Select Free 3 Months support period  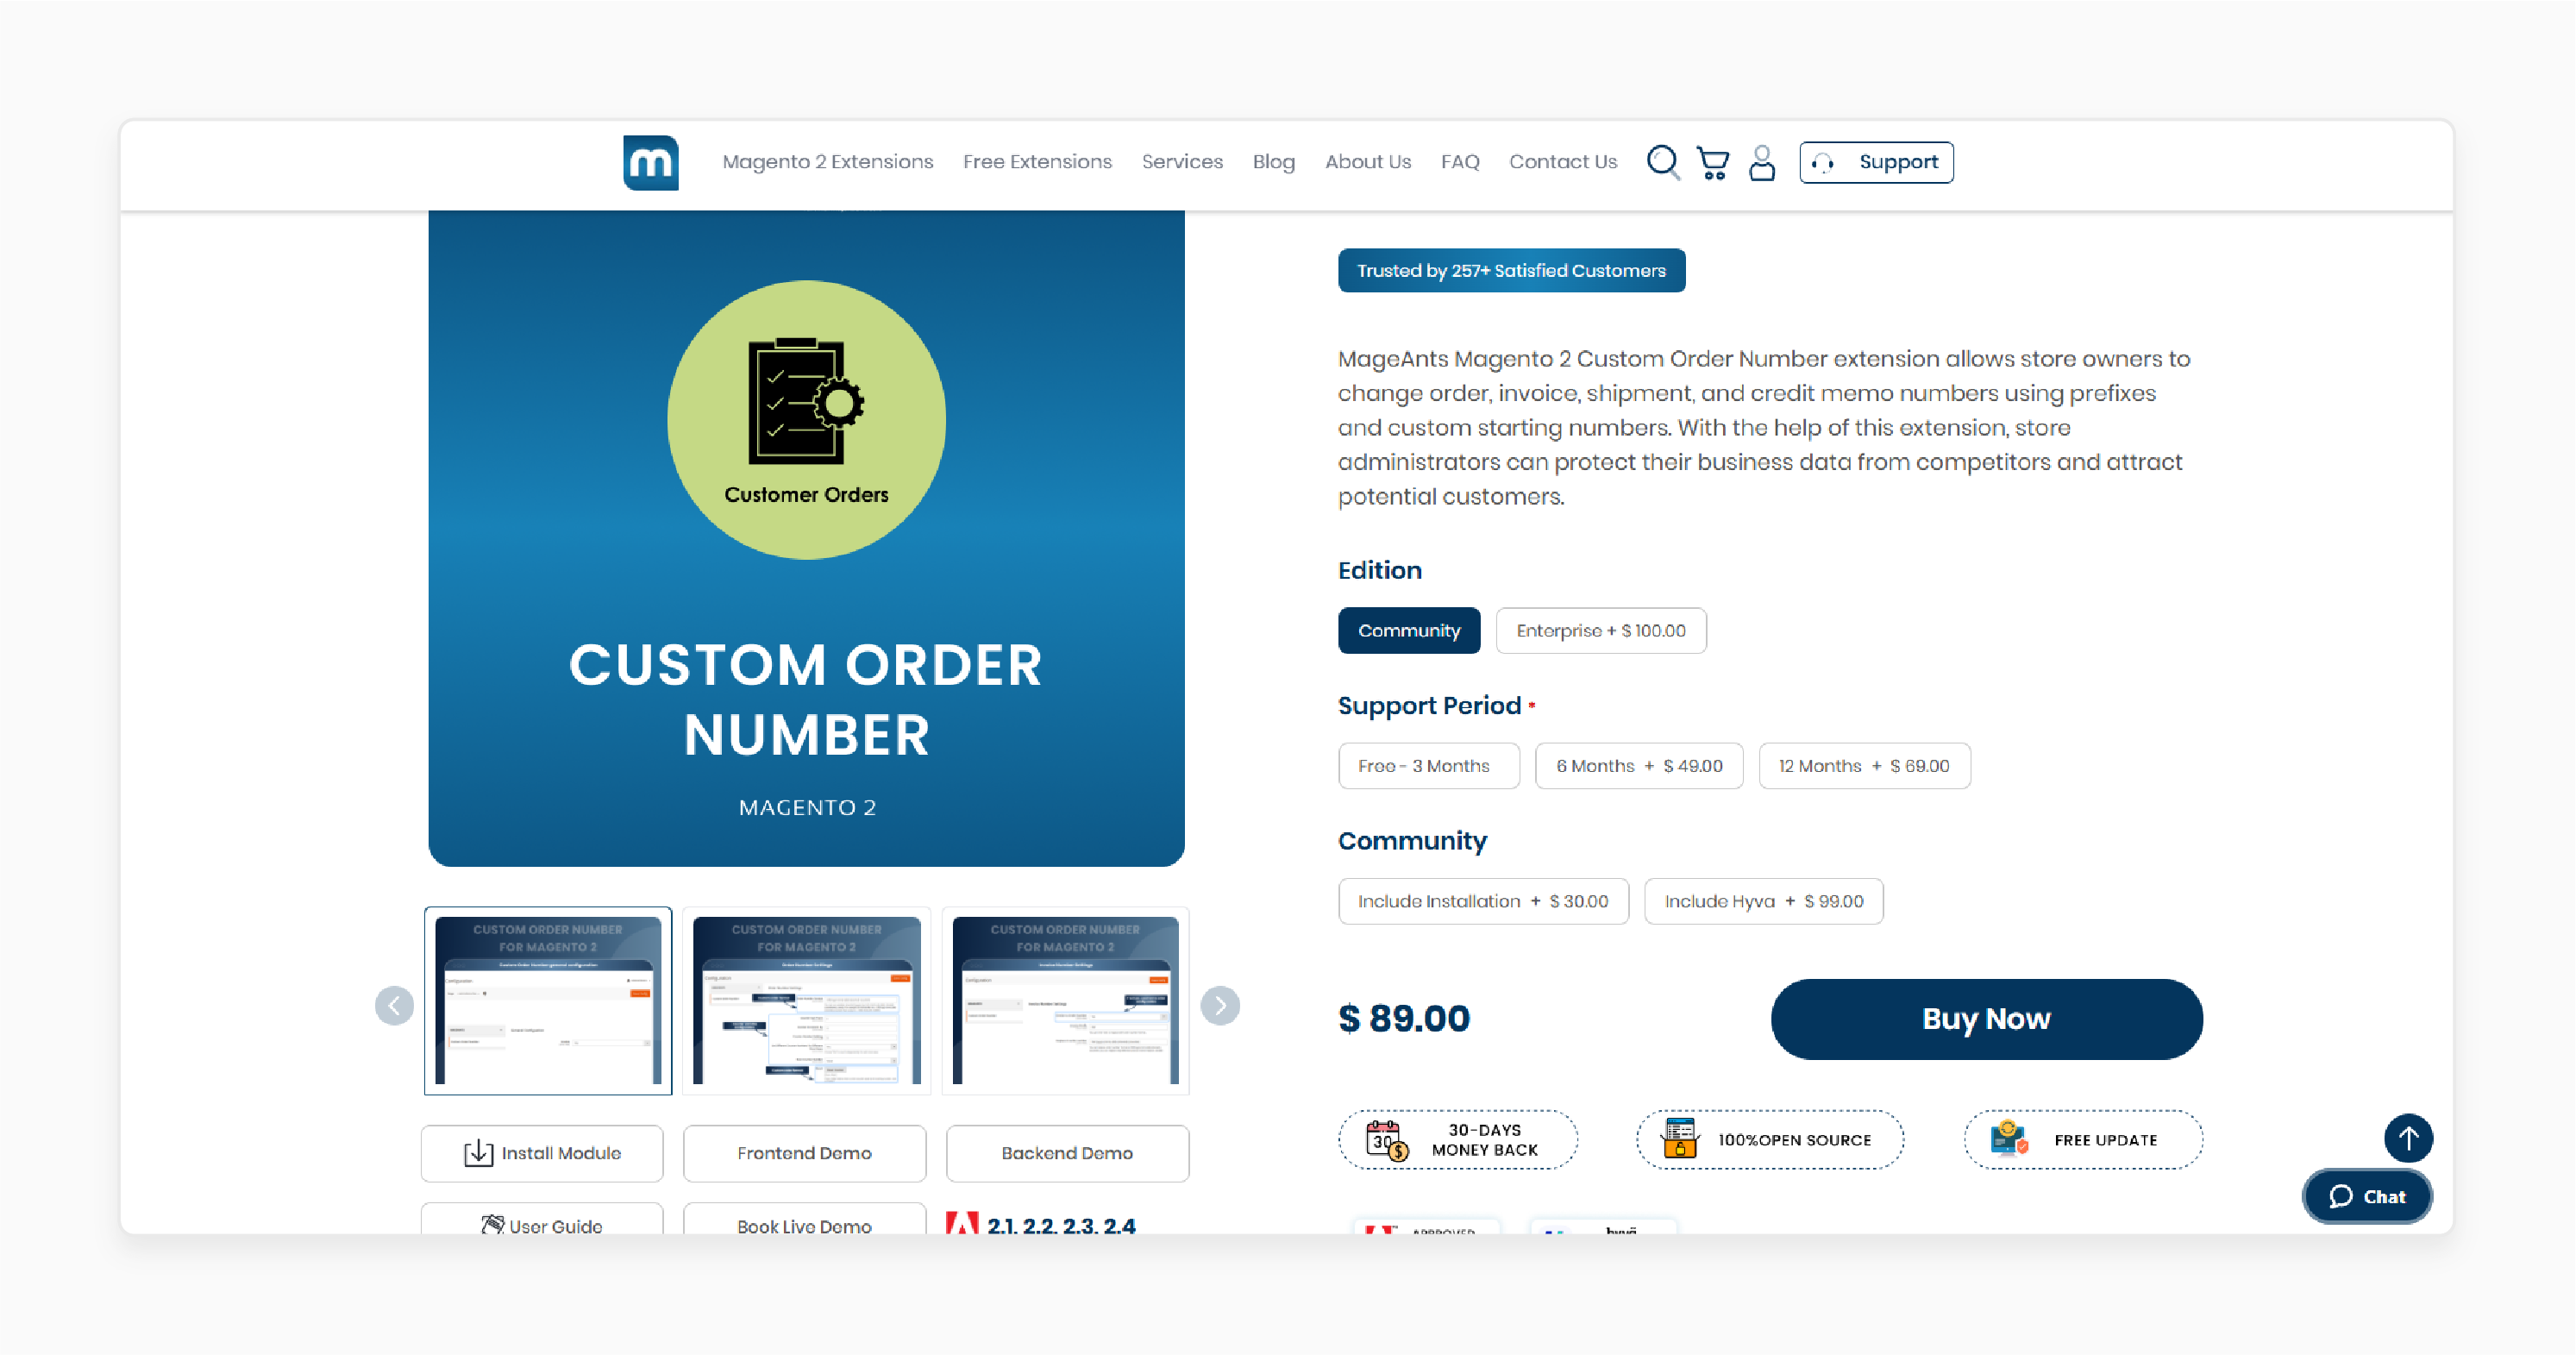1423,765
